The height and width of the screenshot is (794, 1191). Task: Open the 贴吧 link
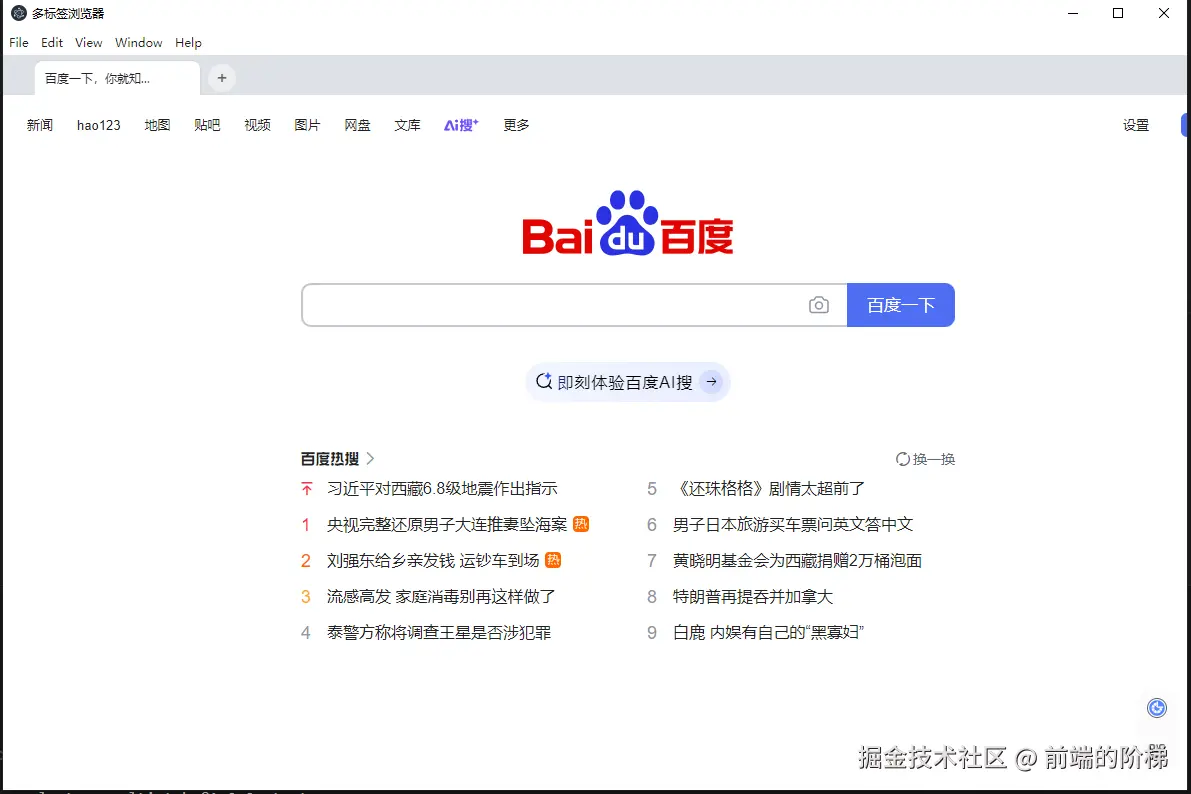point(207,125)
